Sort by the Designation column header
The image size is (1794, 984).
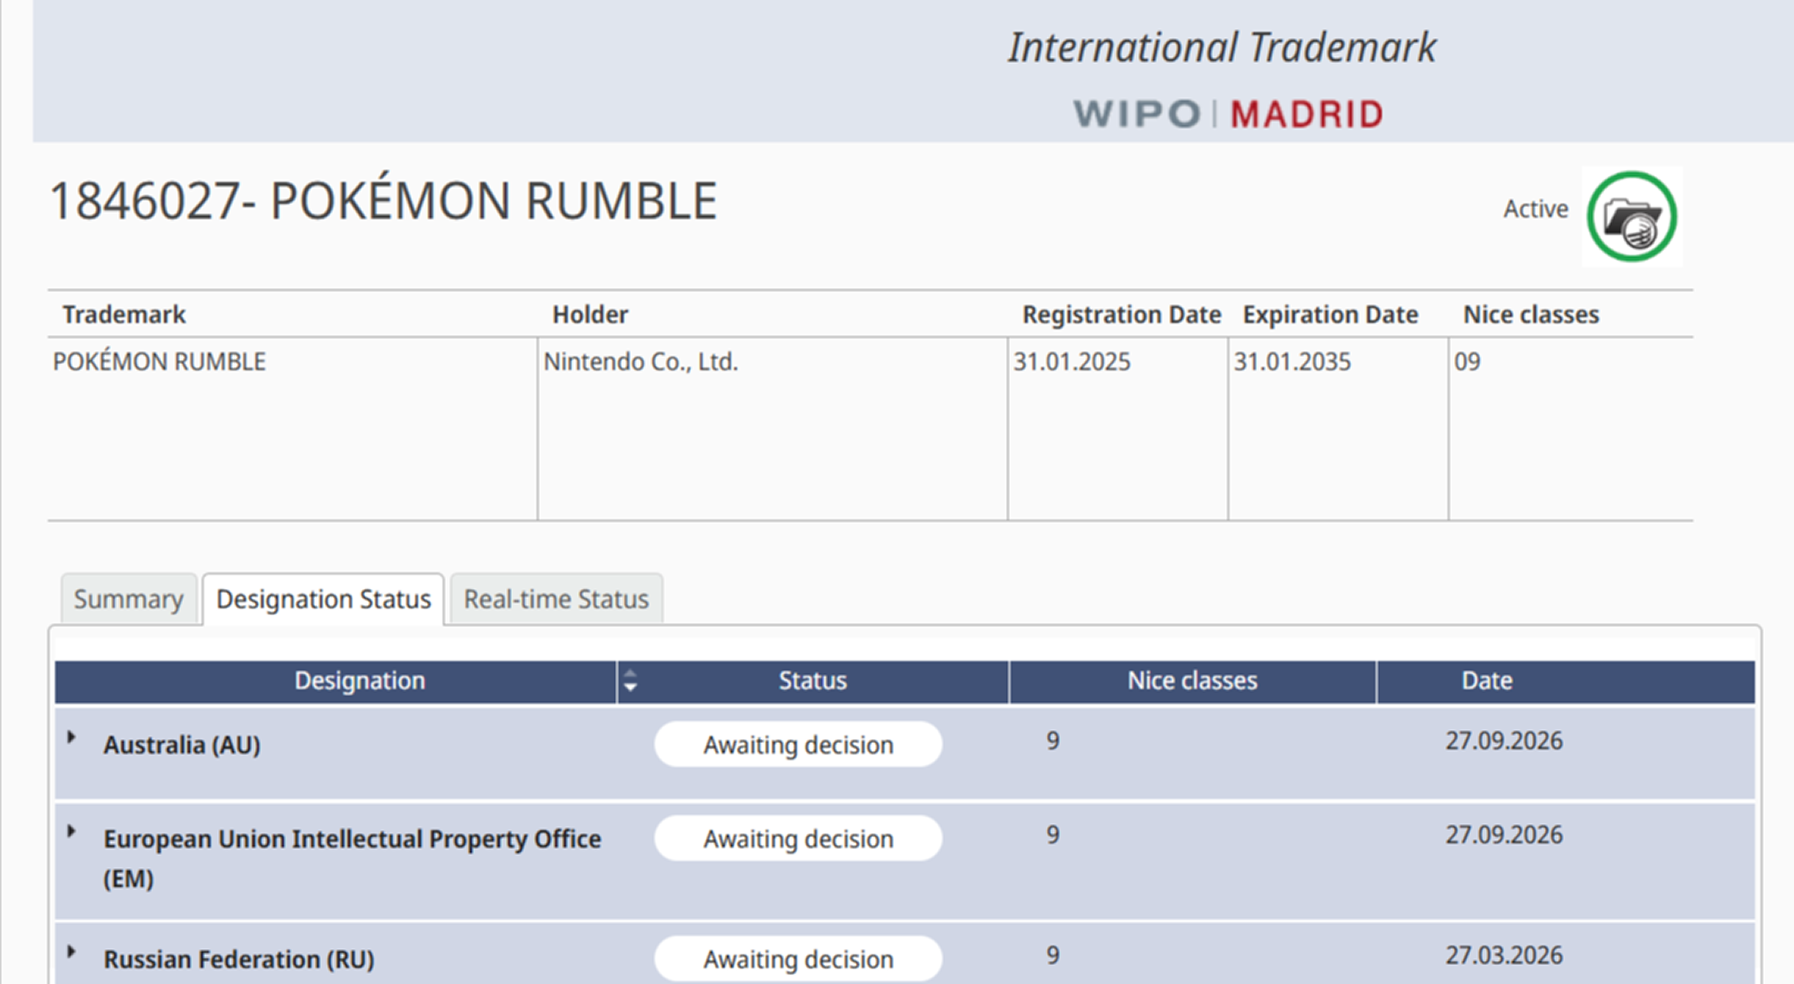[359, 681]
